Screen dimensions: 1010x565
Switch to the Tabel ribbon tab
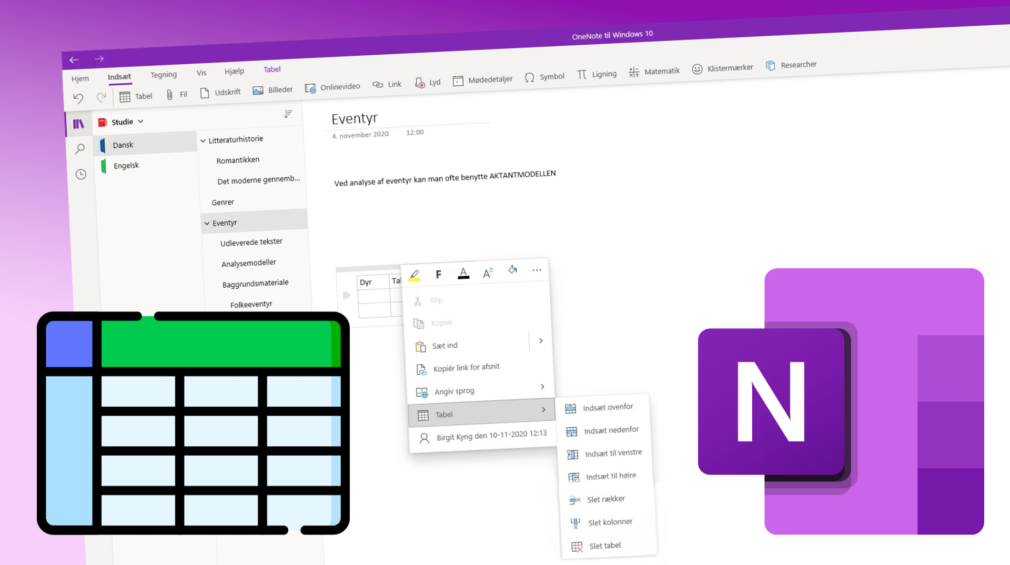click(x=272, y=69)
